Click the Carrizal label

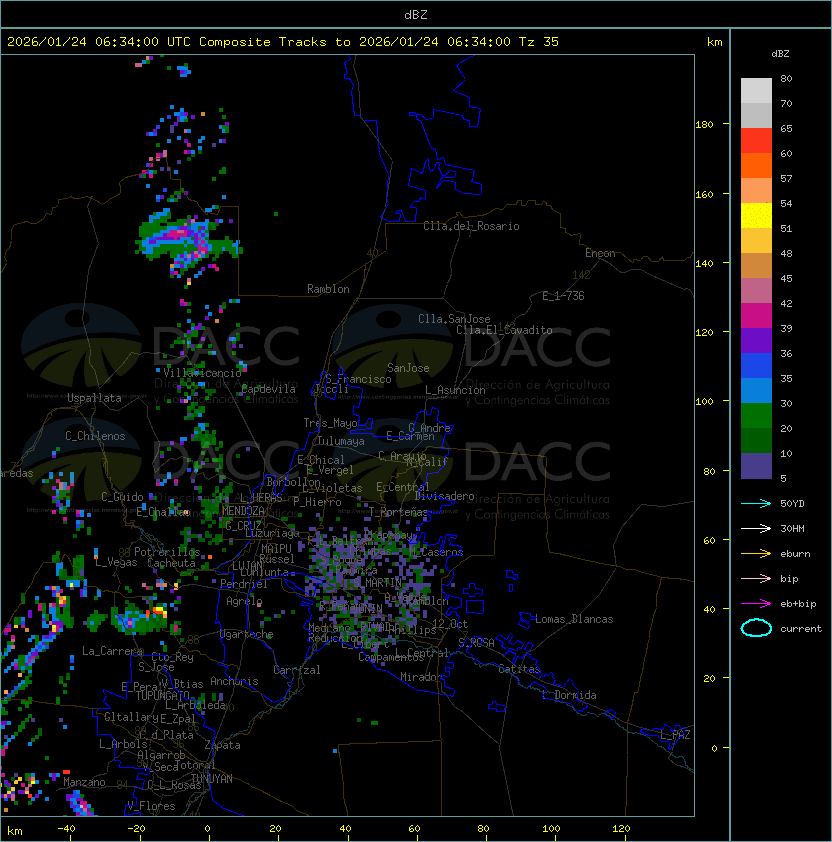297,670
